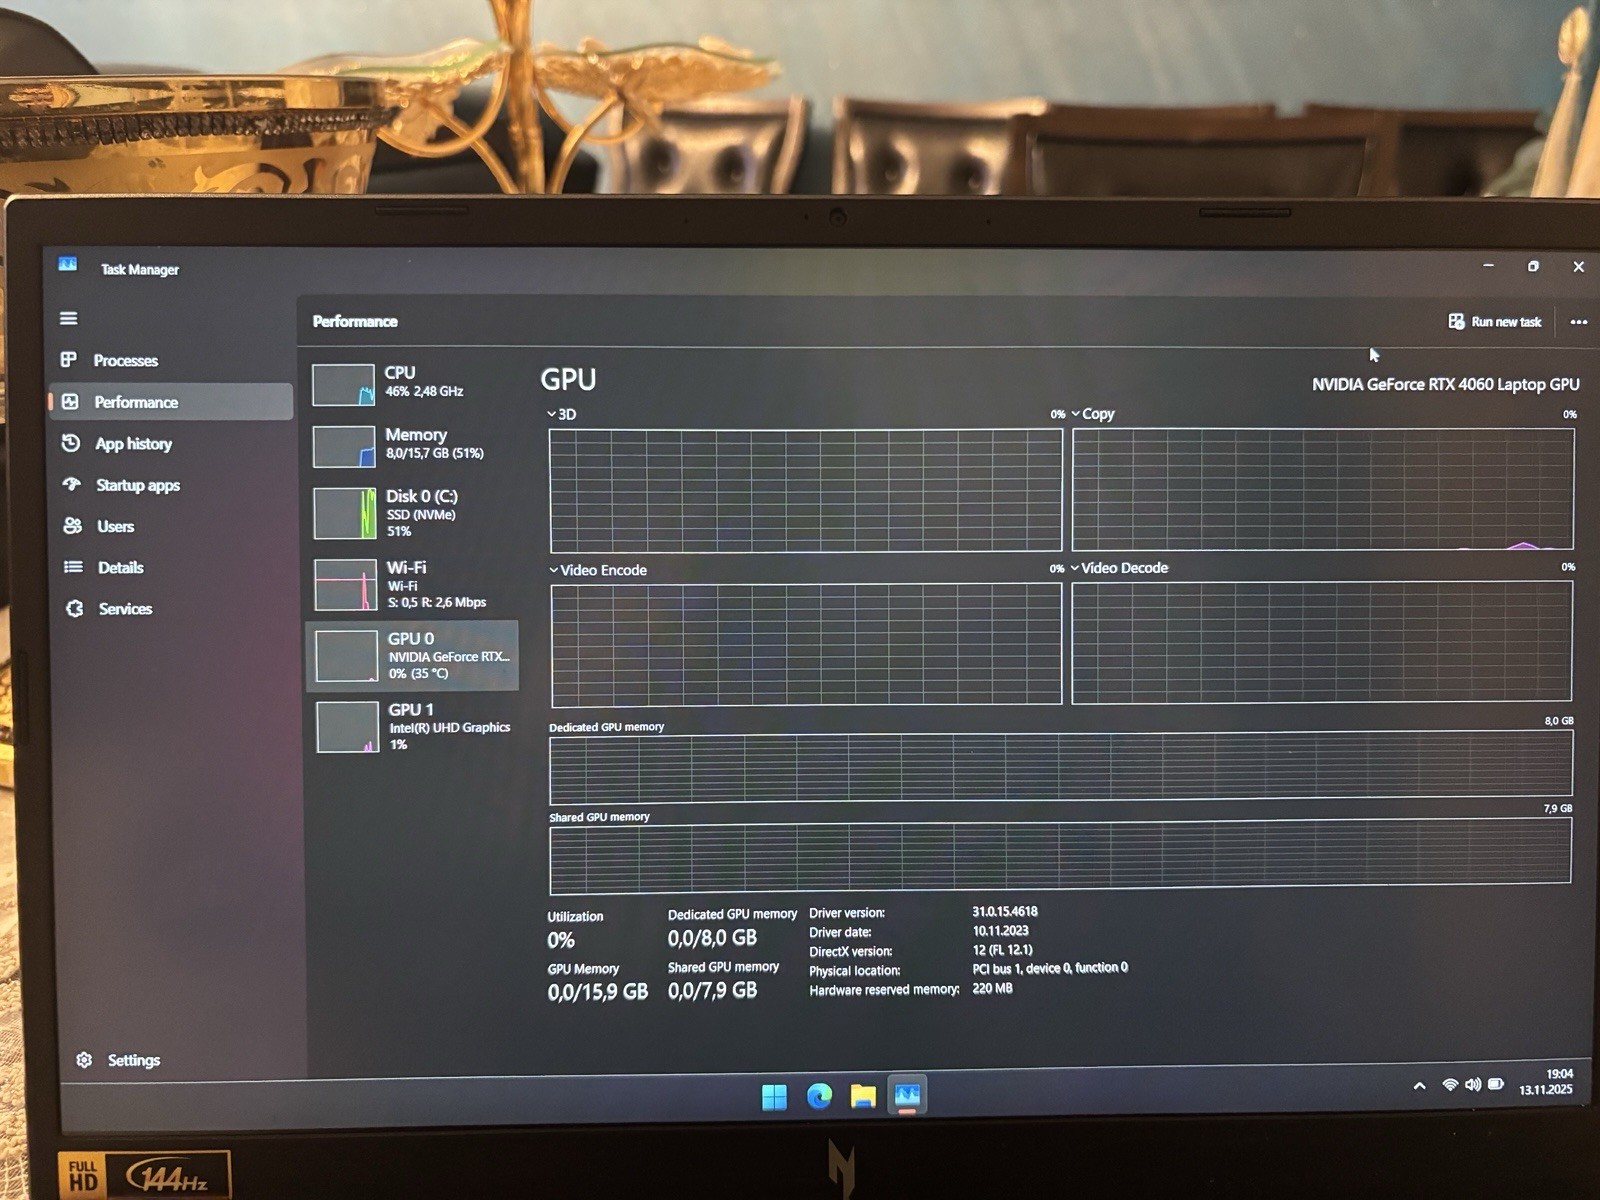Select the Memory performance entry
The height and width of the screenshot is (1200, 1600).
click(x=411, y=445)
